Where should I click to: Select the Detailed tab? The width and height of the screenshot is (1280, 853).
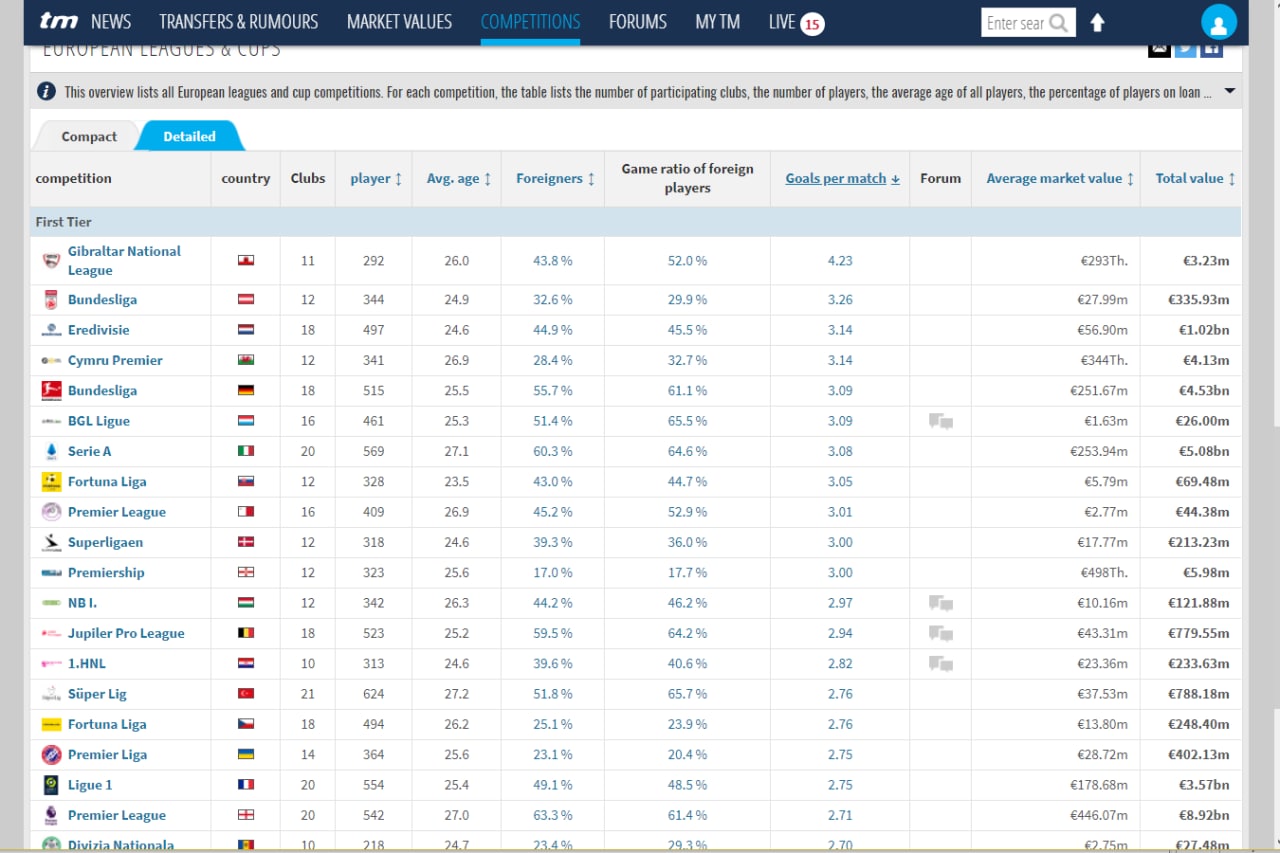point(189,136)
